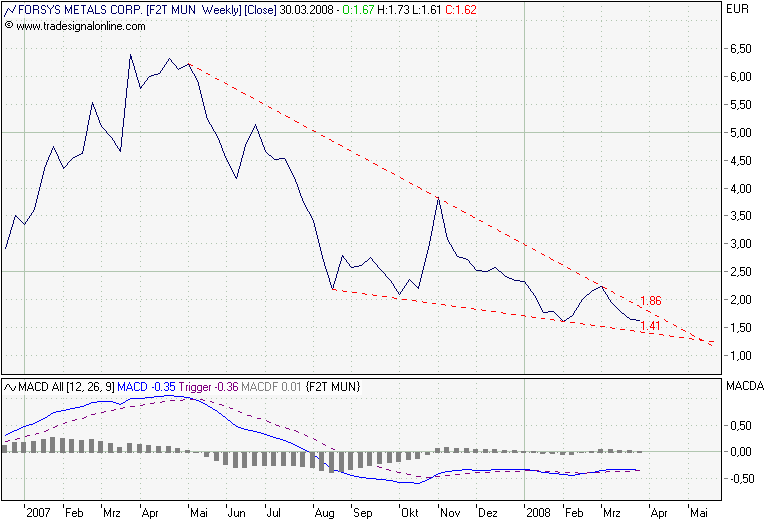Click the purple Trigger -0.36 value
Image resolution: width=769 pixels, height=520 pixels.
point(208,387)
